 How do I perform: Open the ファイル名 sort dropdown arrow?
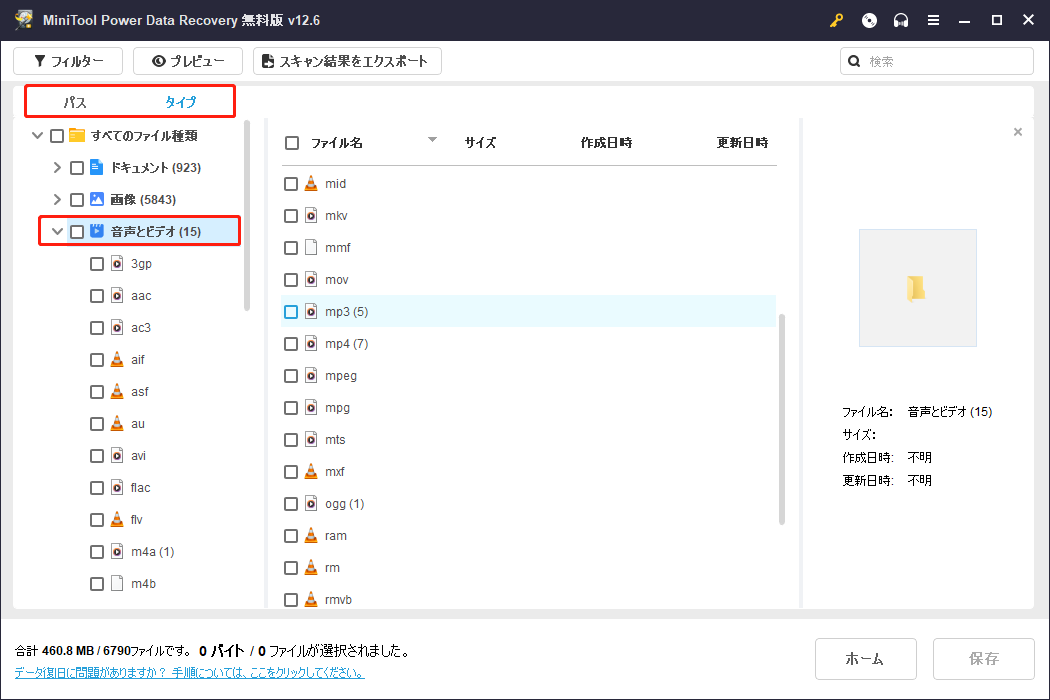pos(432,141)
